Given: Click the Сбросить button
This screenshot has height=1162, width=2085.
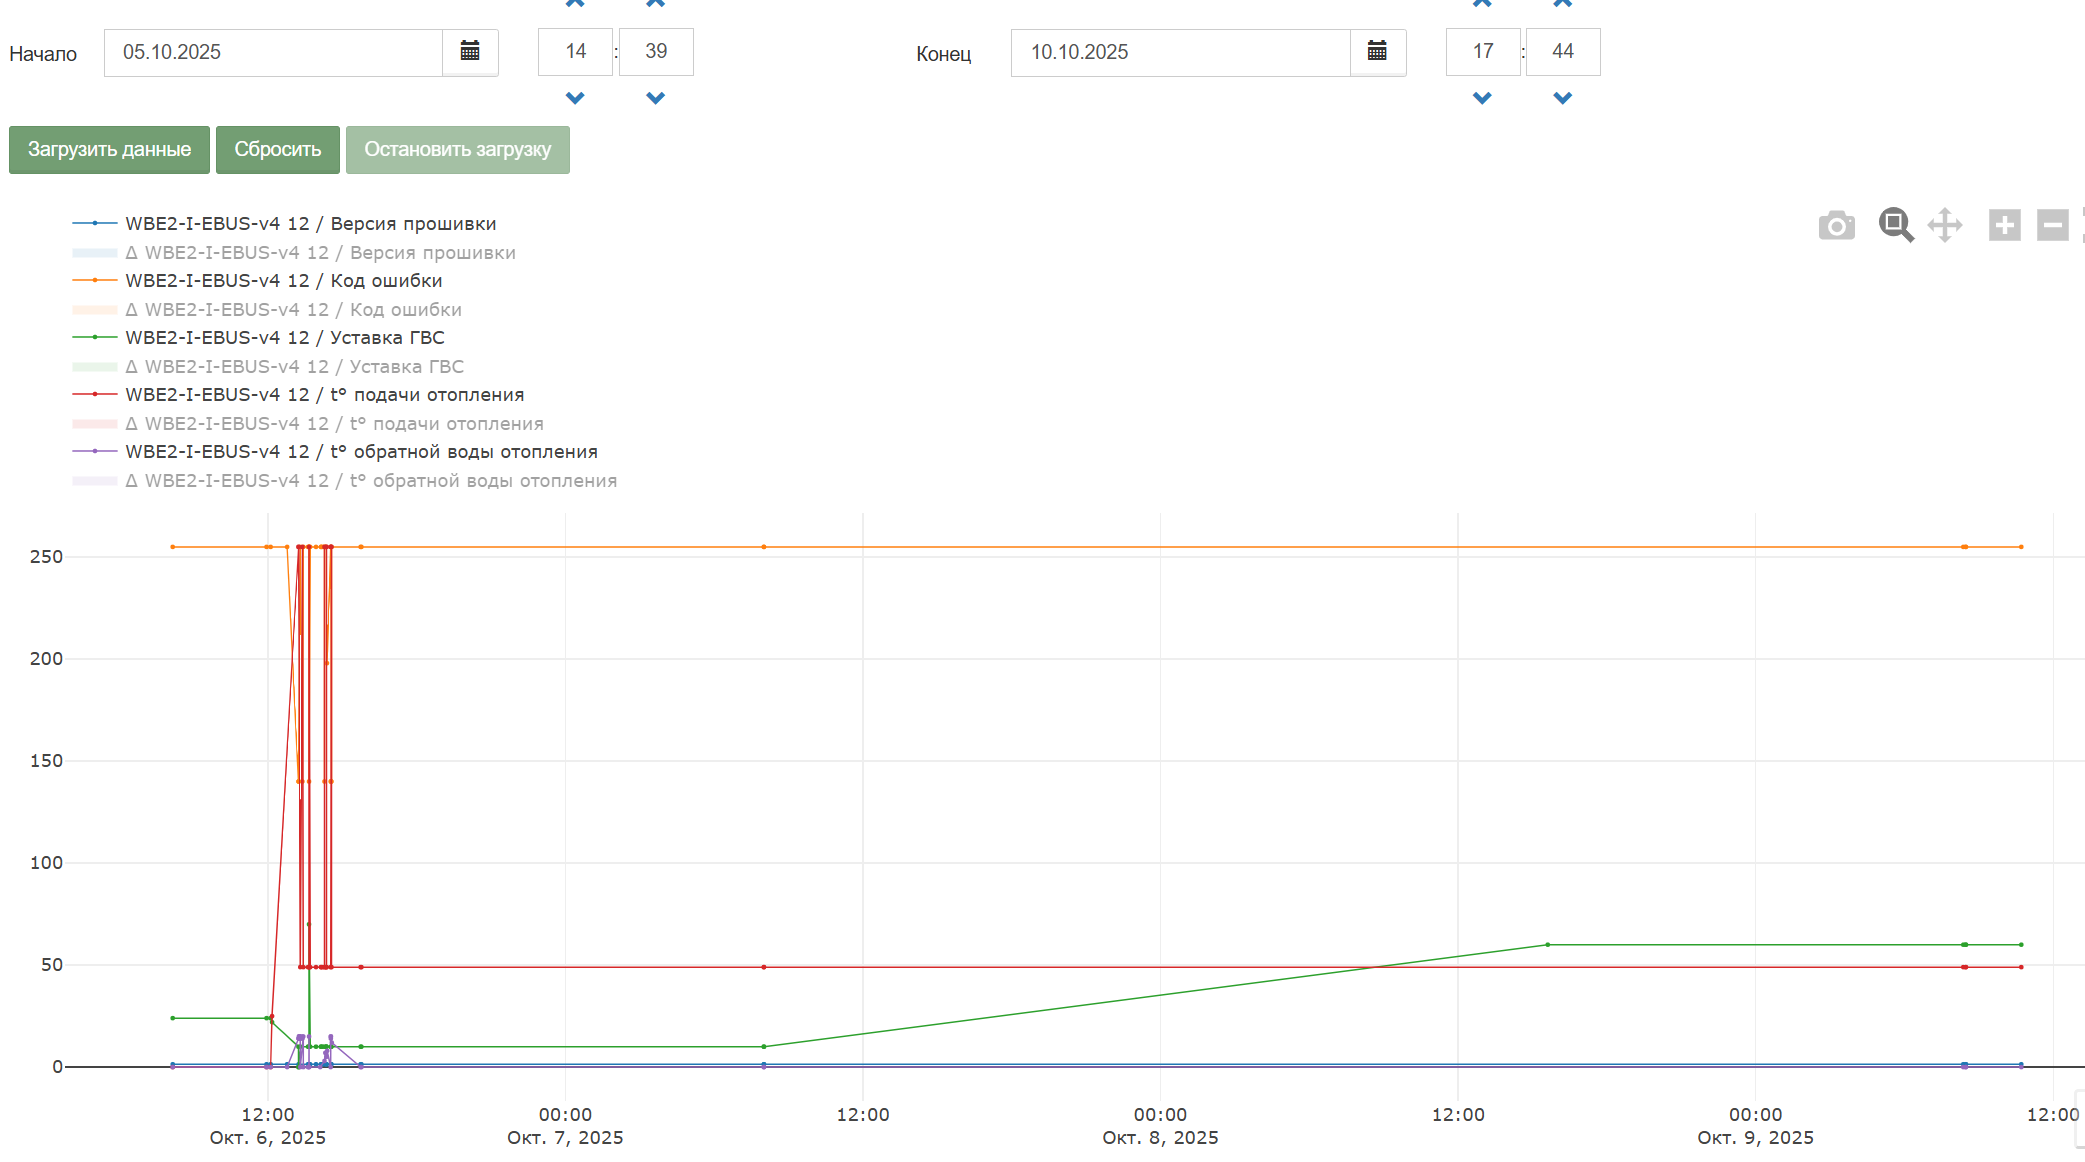Looking at the screenshot, I should [277, 150].
